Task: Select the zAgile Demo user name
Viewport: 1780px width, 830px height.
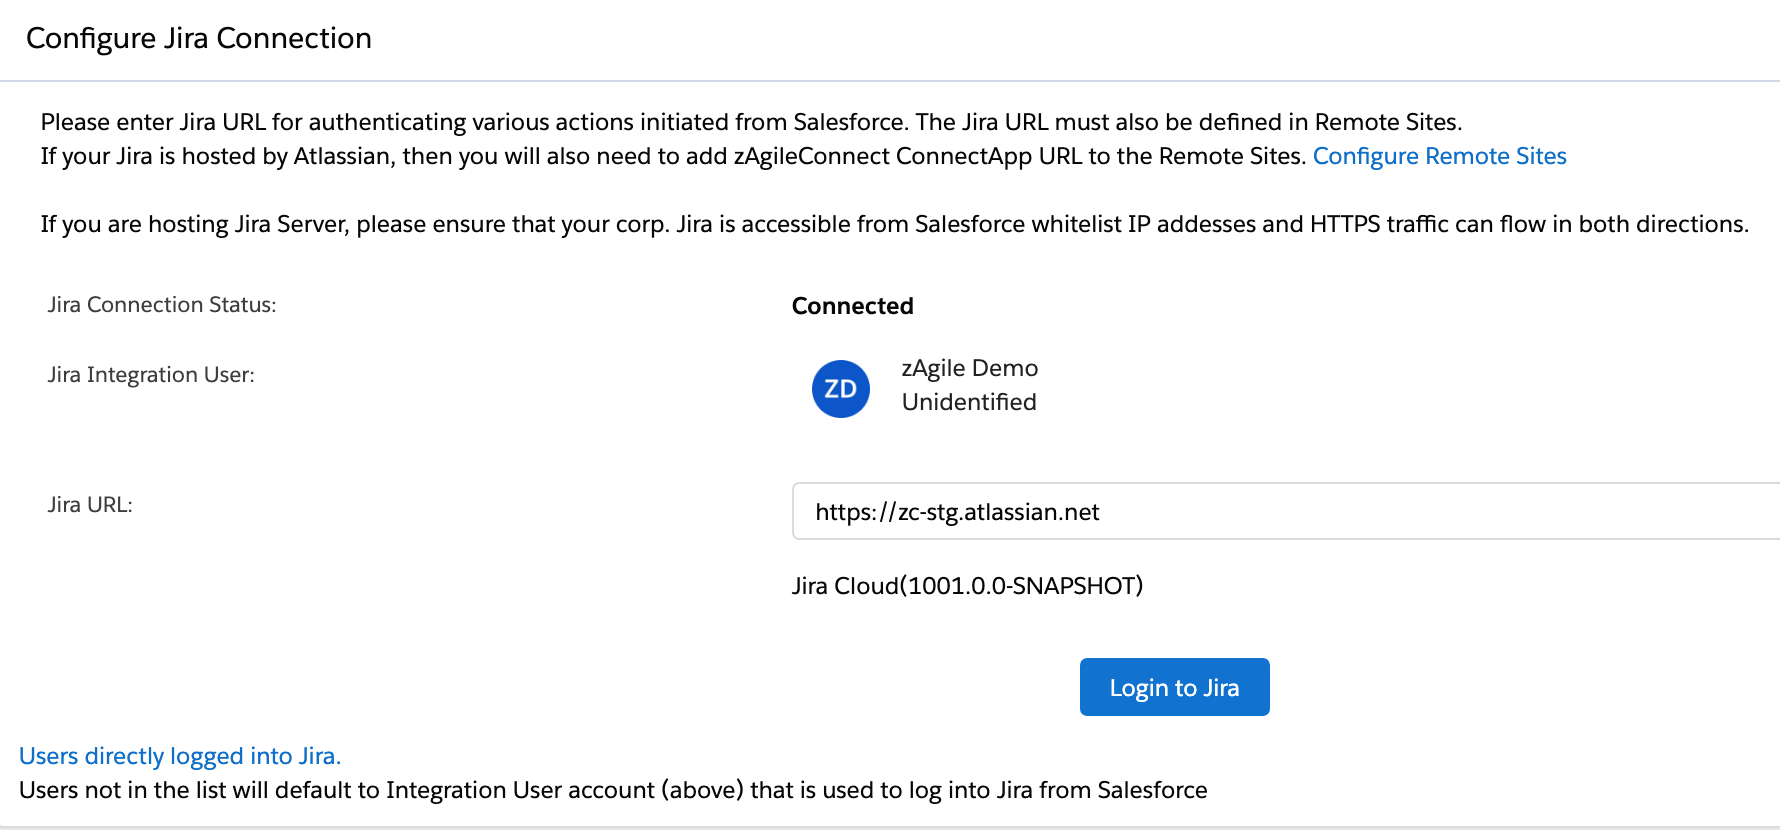Action: (x=969, y=368)
